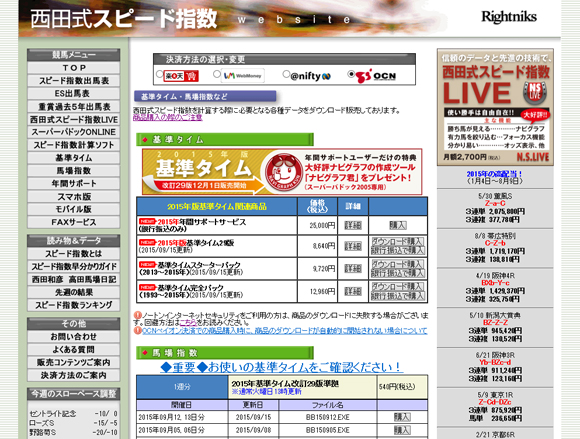Click 詳細 for 年間サポートサービス
This screenshot has height=439, width=580.
click(x=353, y=225)
